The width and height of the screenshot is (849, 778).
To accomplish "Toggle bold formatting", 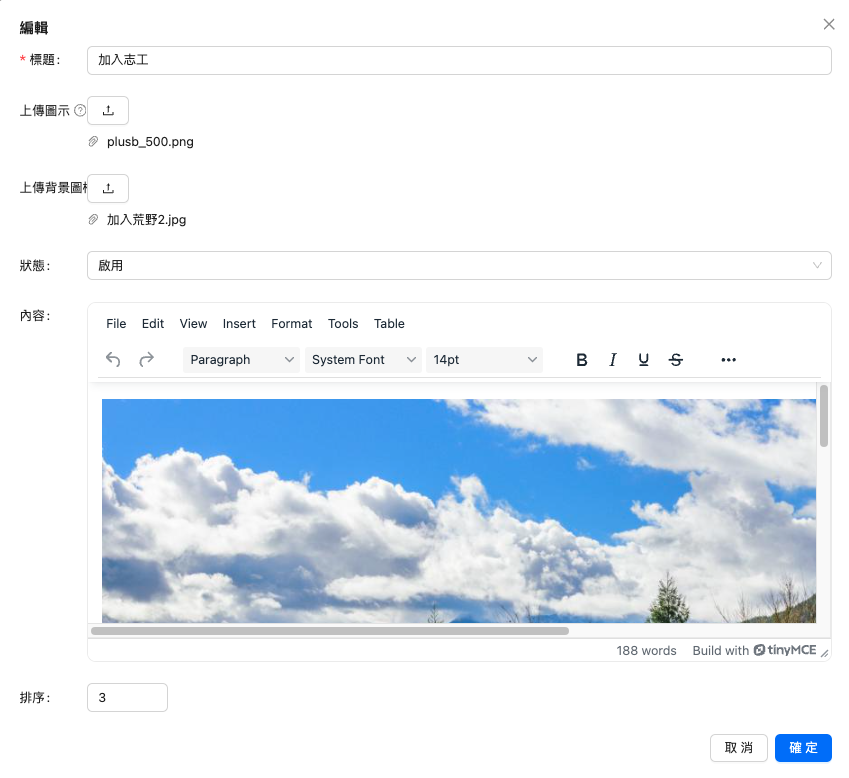I will pyautogui.click(x=582, y=360).
